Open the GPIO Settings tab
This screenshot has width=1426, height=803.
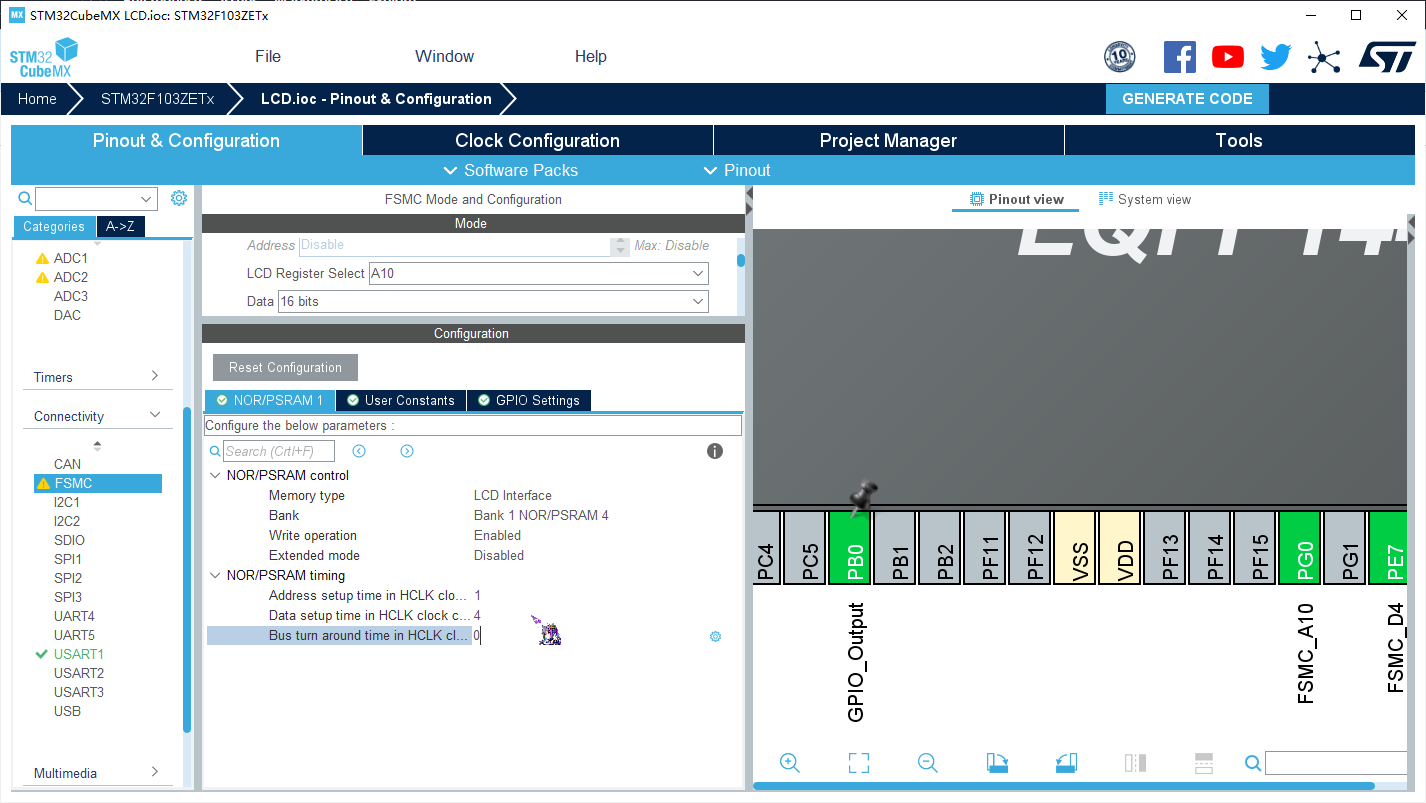pyautogui.click(x=529, y=400)
